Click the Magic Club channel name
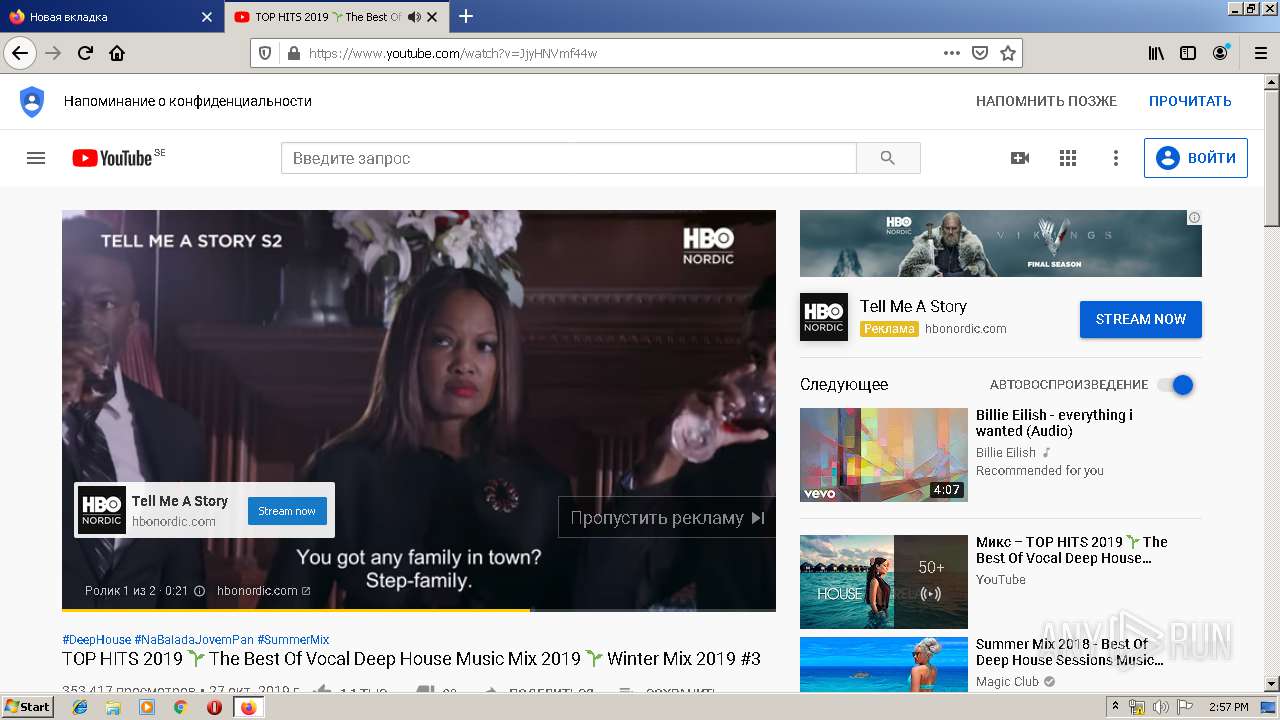Screen dimensions: 1280x720 (x=1007, y=682)
